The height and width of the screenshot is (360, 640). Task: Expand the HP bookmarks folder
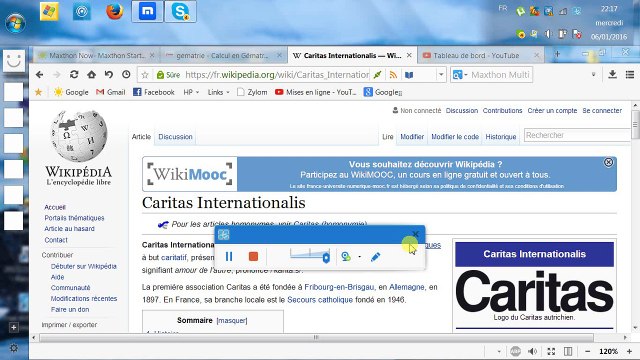click(x=191, y=92)
